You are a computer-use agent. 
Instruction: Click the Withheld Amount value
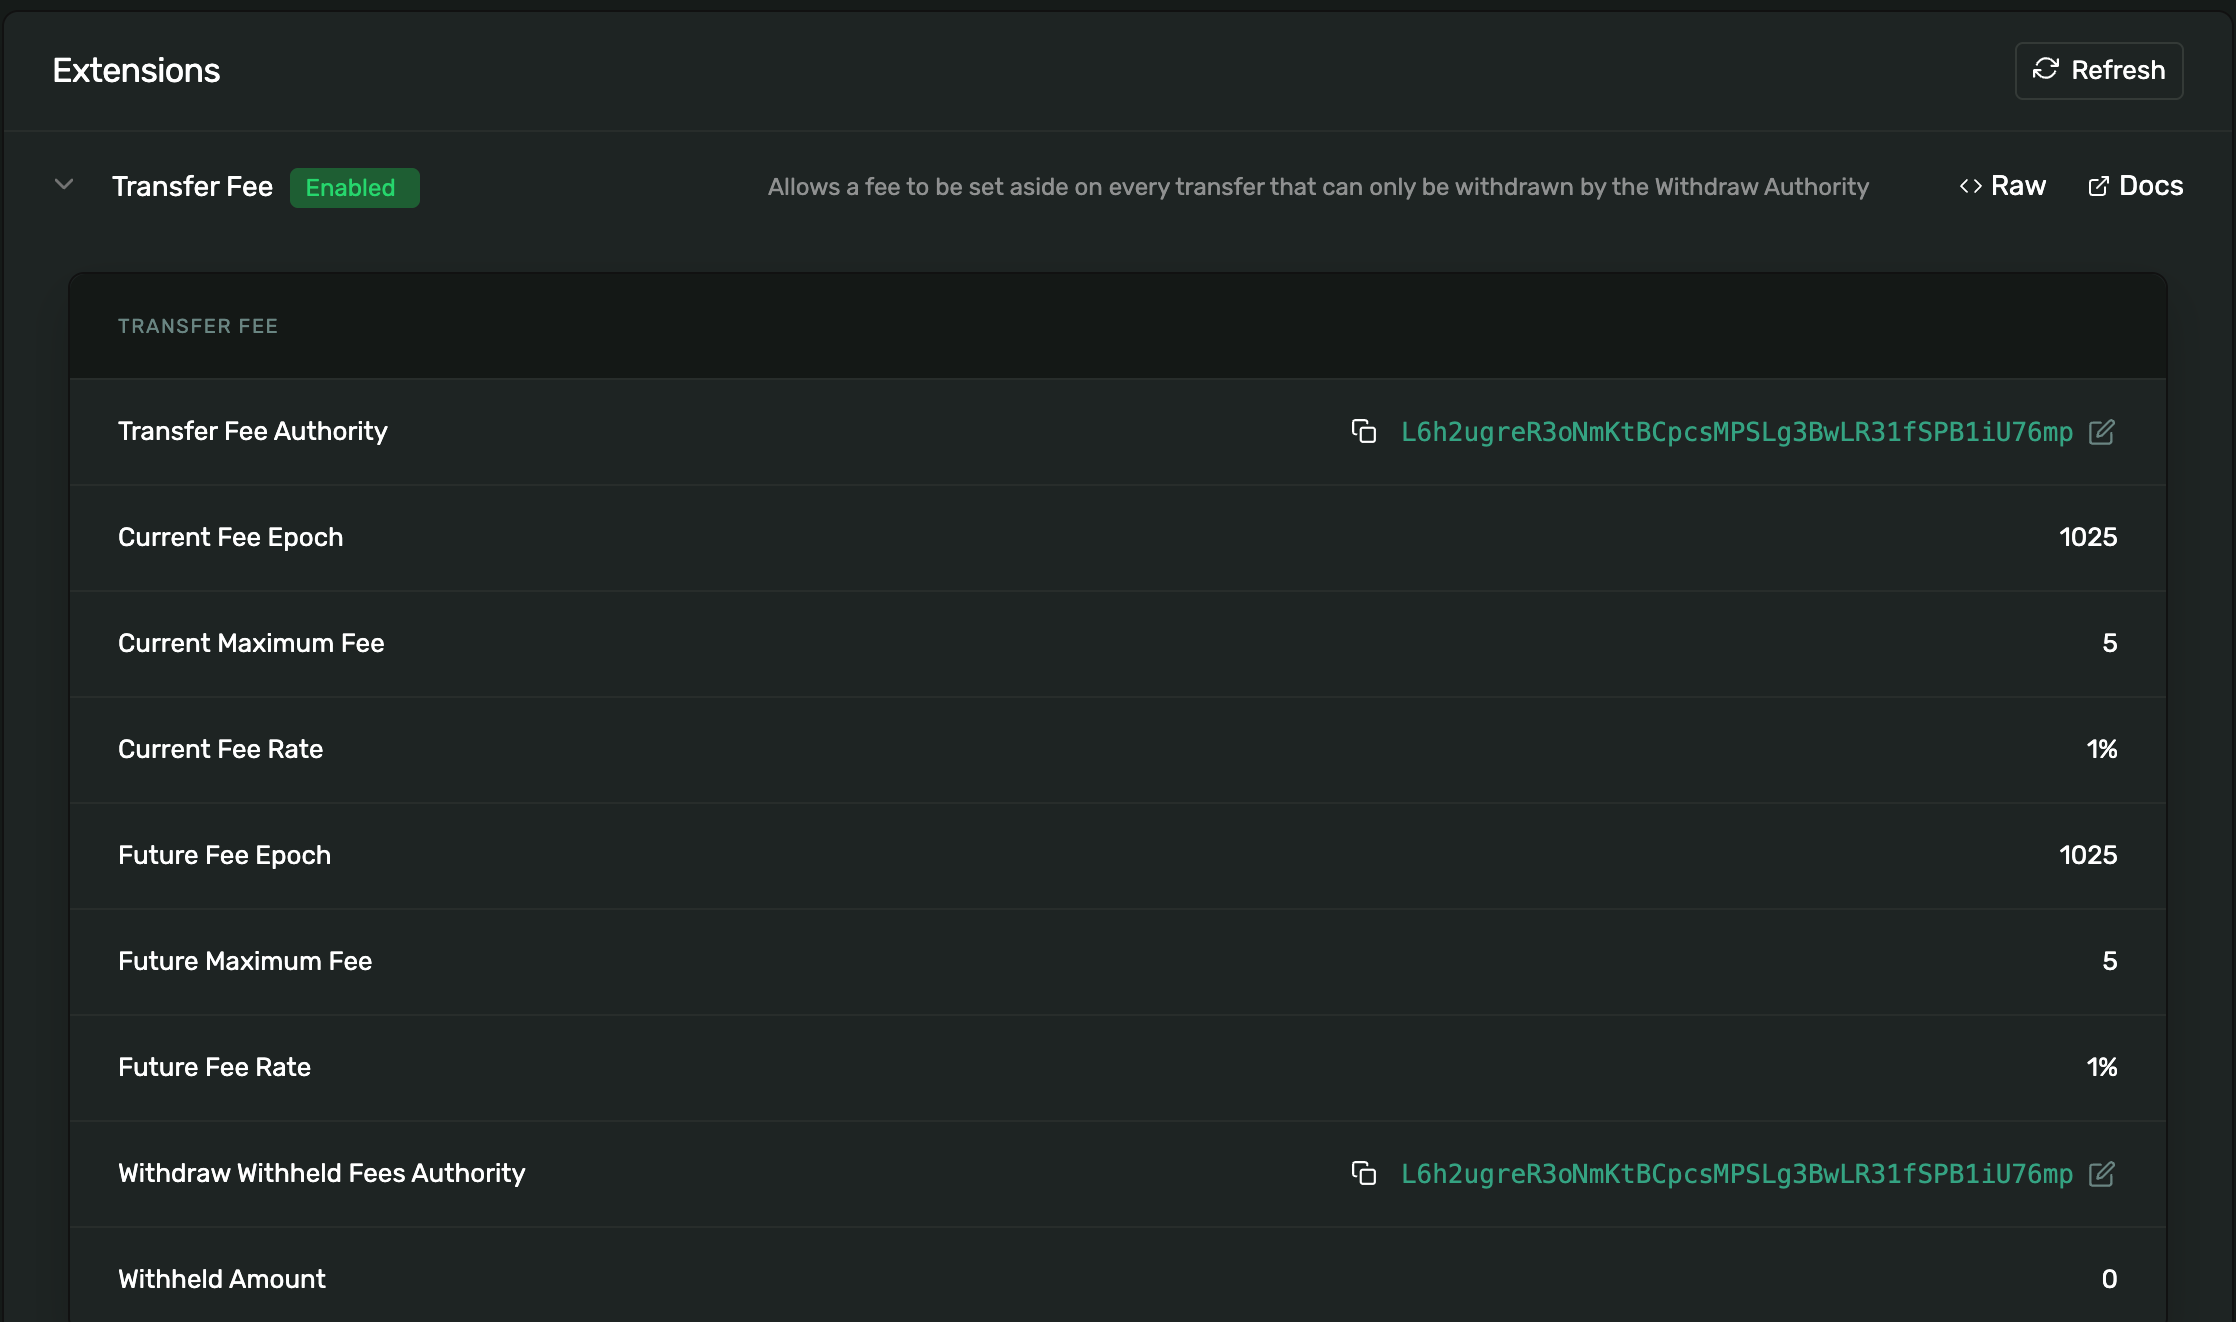click(x=2109, y=1279)
